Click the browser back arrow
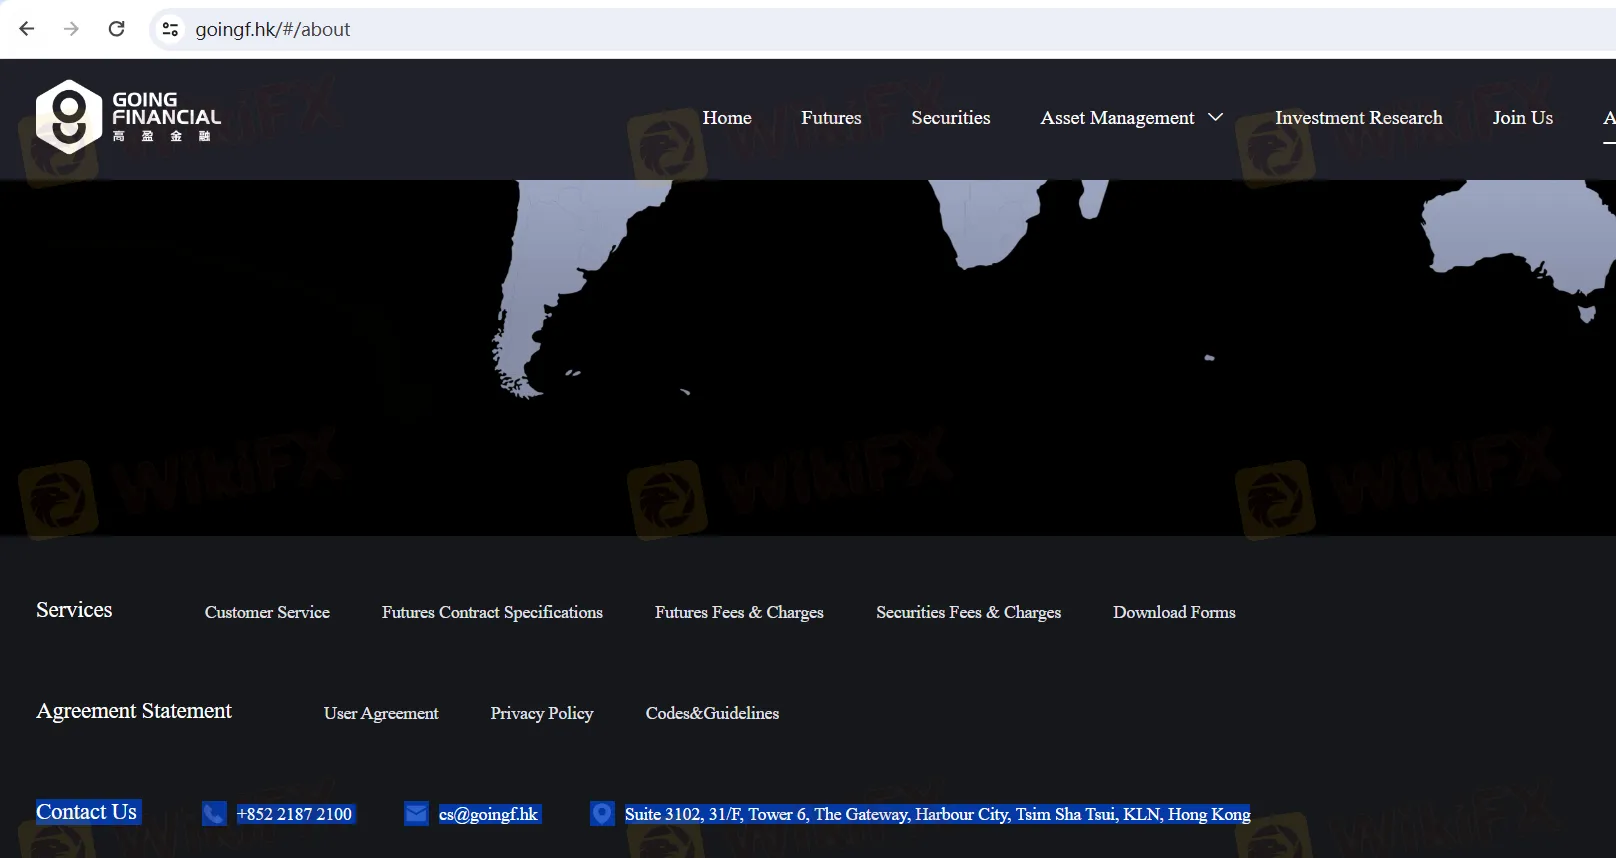1616x858 pixels. pyautogui.click(x=27, y=29)
